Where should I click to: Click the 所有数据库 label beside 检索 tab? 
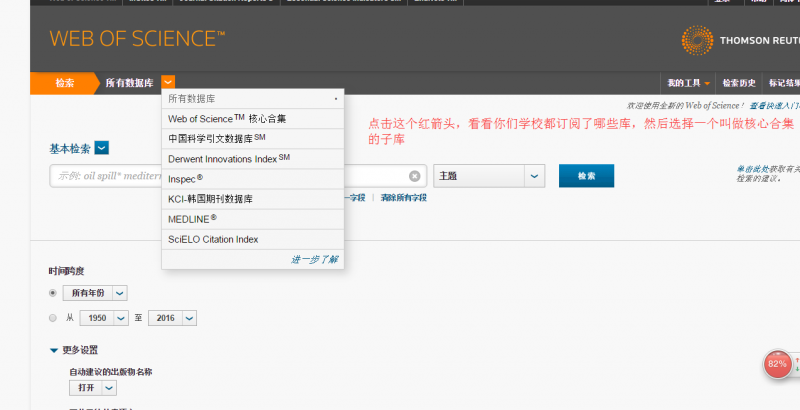(129, 83)
